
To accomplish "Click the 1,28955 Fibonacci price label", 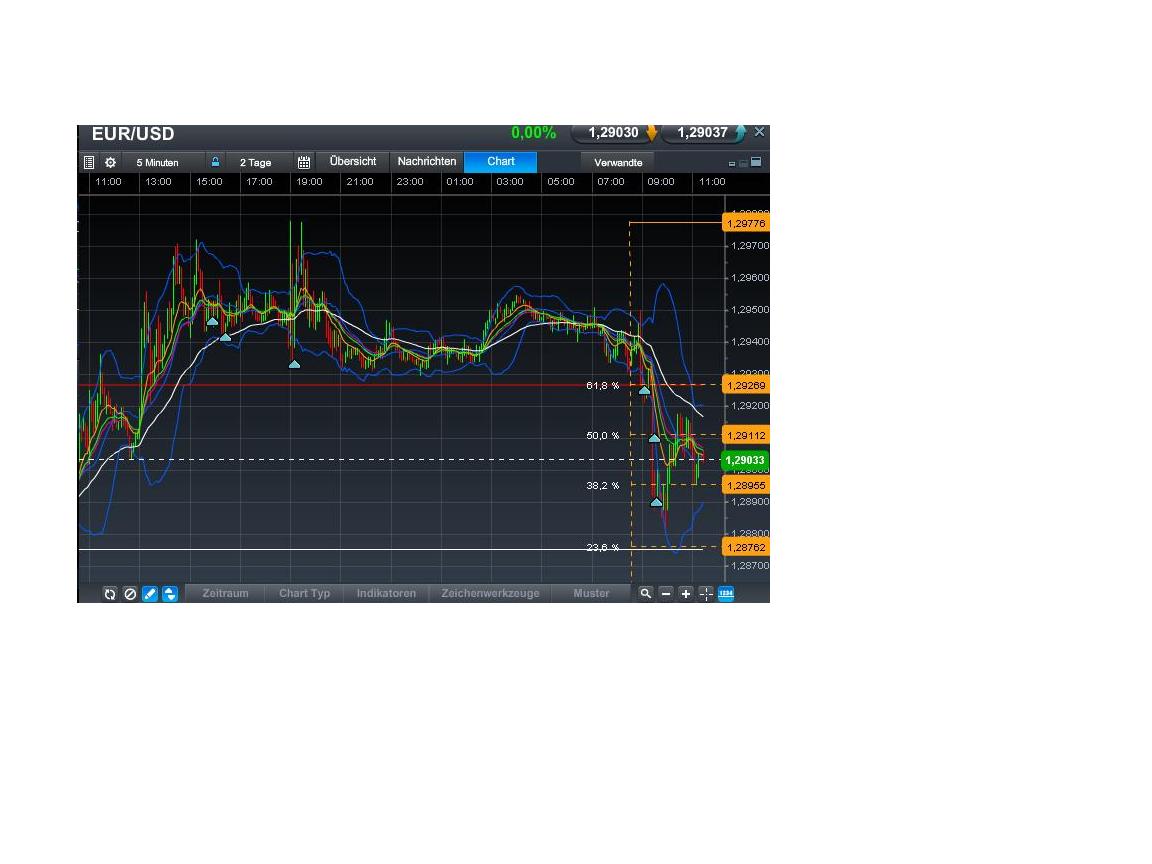I will 746,485.
